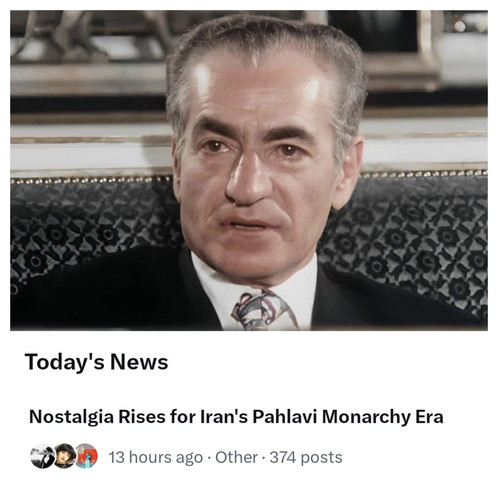
Task: Open the news story photo thumbnail
Action: [x=249, y=170]
